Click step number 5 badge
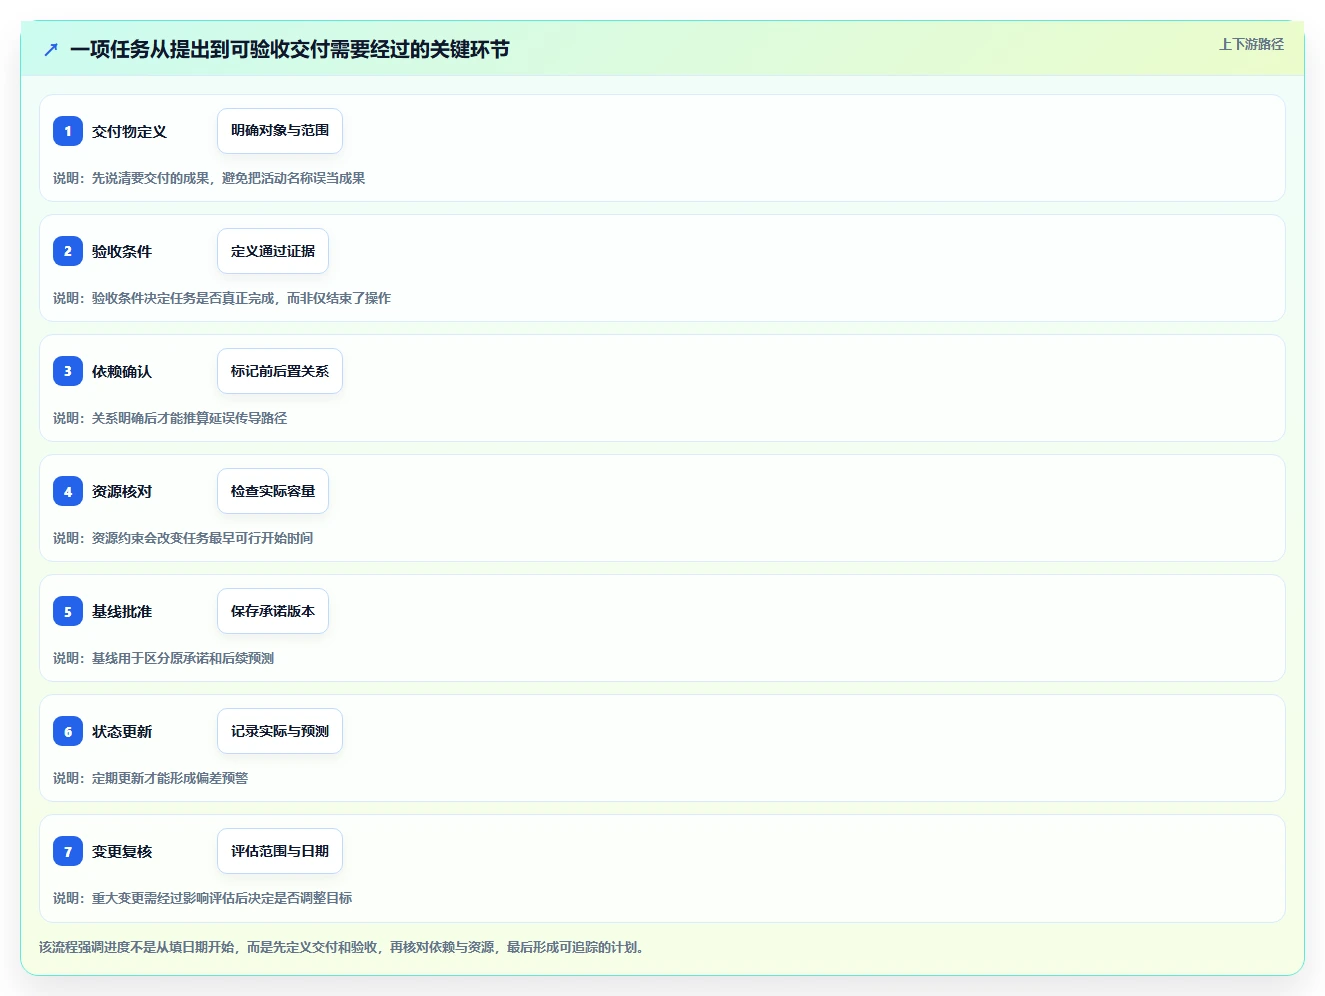 (68, 611)
